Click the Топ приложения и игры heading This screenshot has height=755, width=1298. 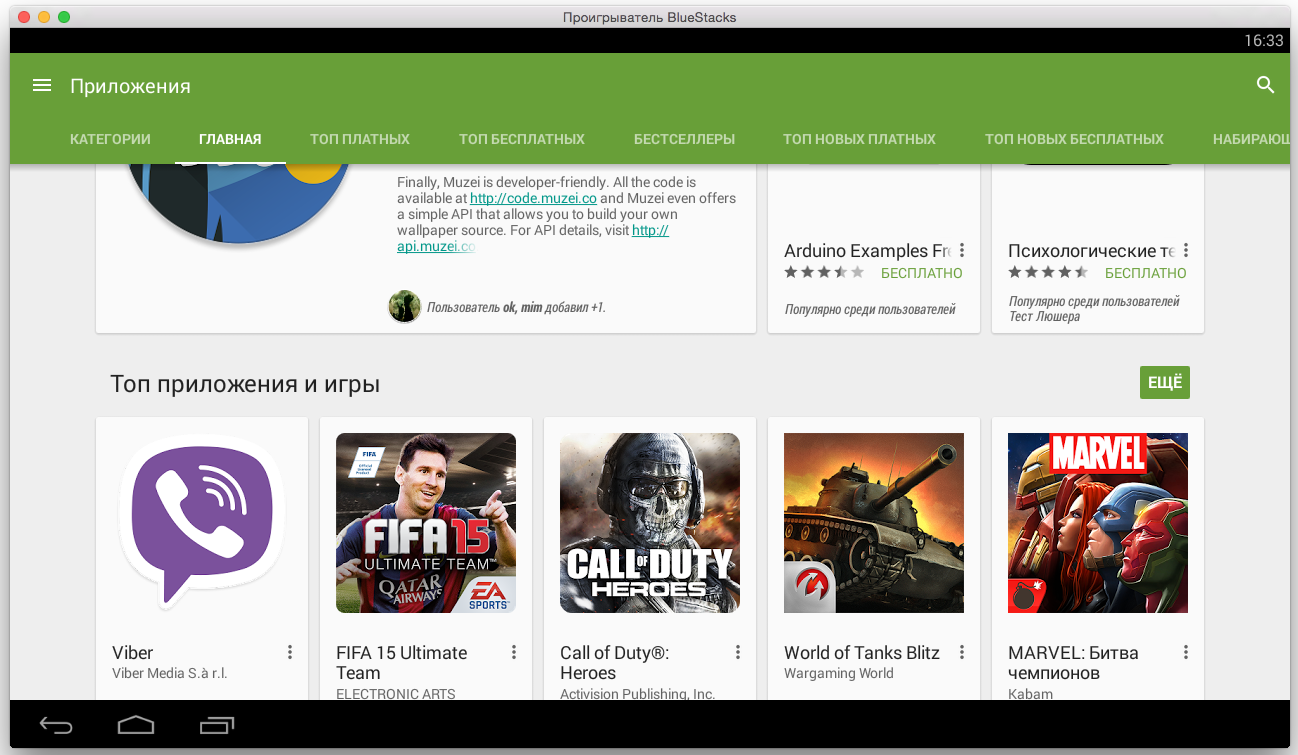coord(245,384)
